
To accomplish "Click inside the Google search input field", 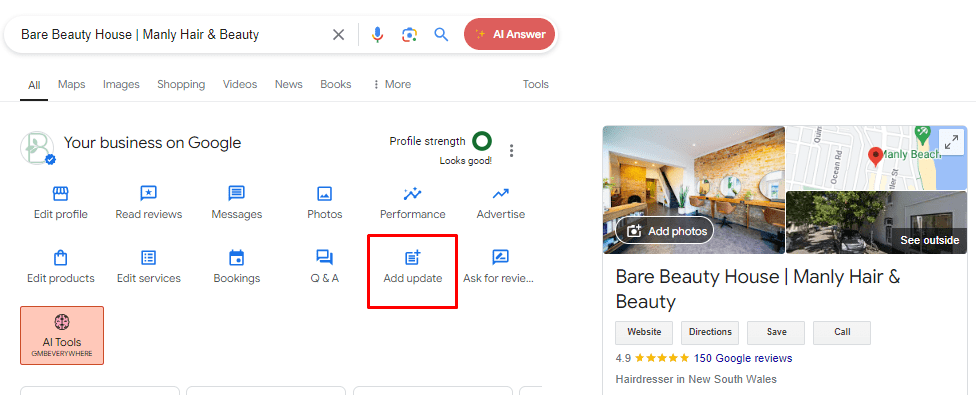I will pos(171,35).
